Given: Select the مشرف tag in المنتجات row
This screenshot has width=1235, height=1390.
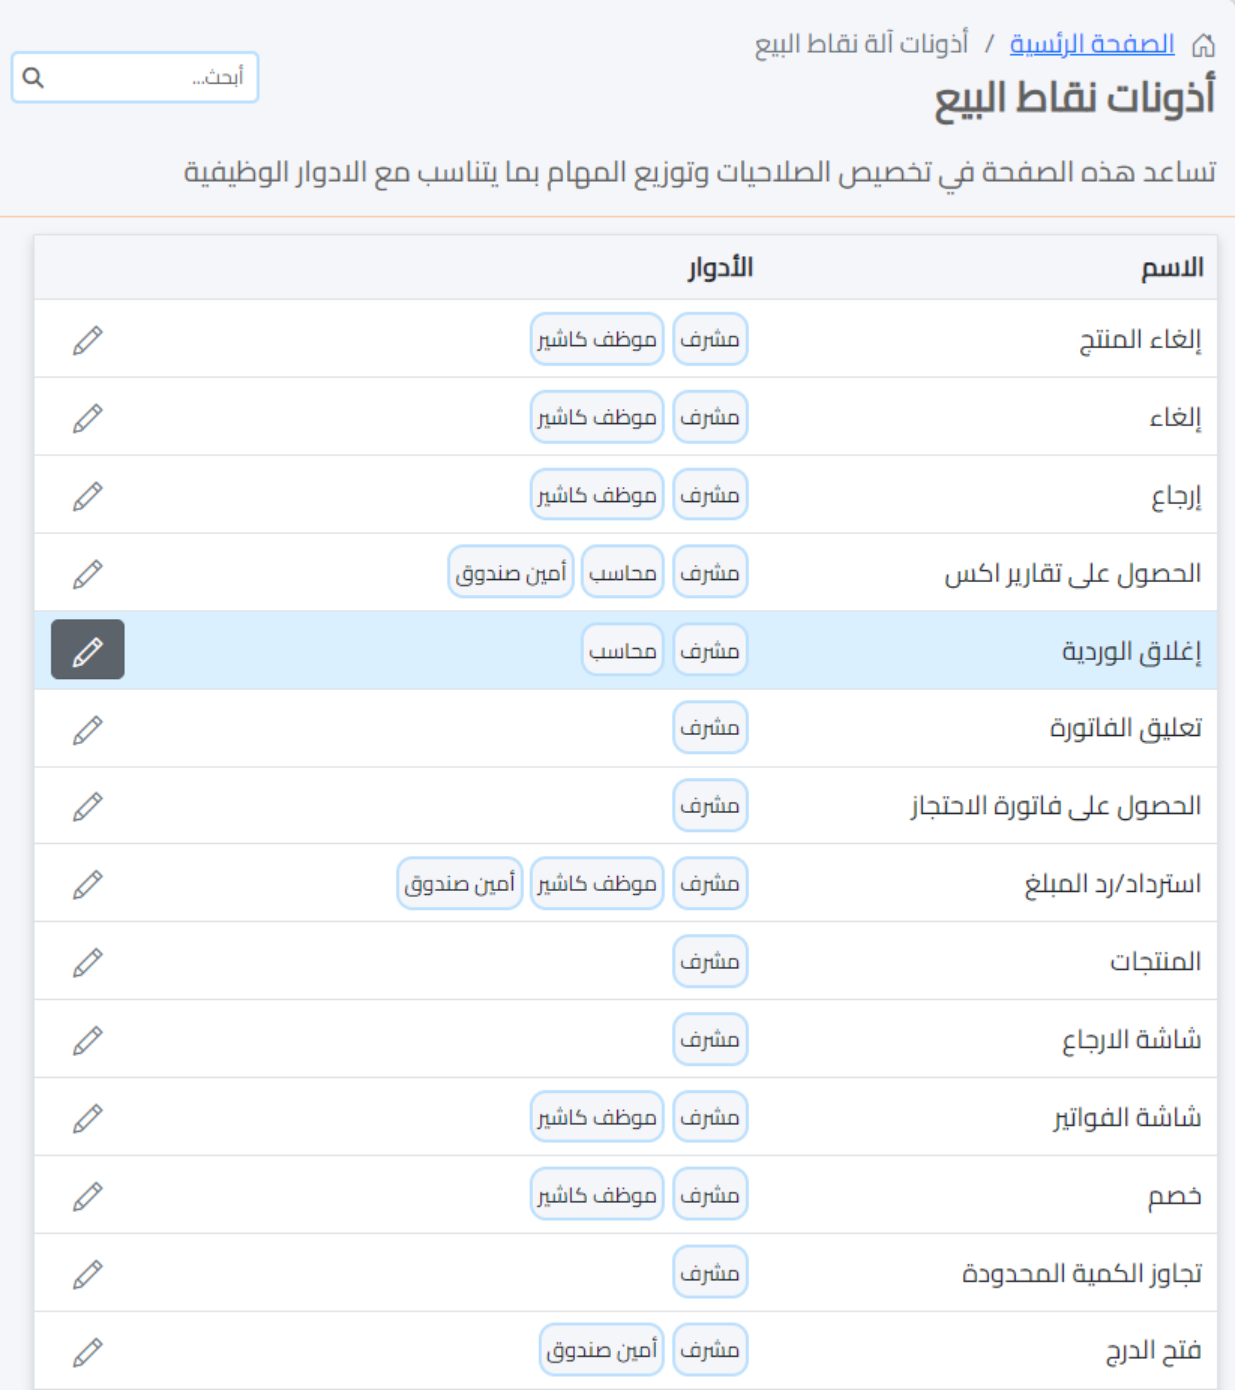Looking at the screenshot, I should [710, 962].
